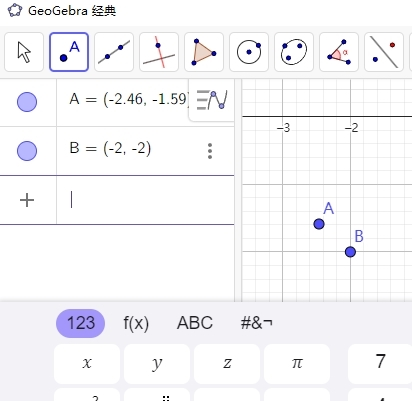Select the Angle tool
The height and width of the screenshot is (401, 412).
coord(339,52)
